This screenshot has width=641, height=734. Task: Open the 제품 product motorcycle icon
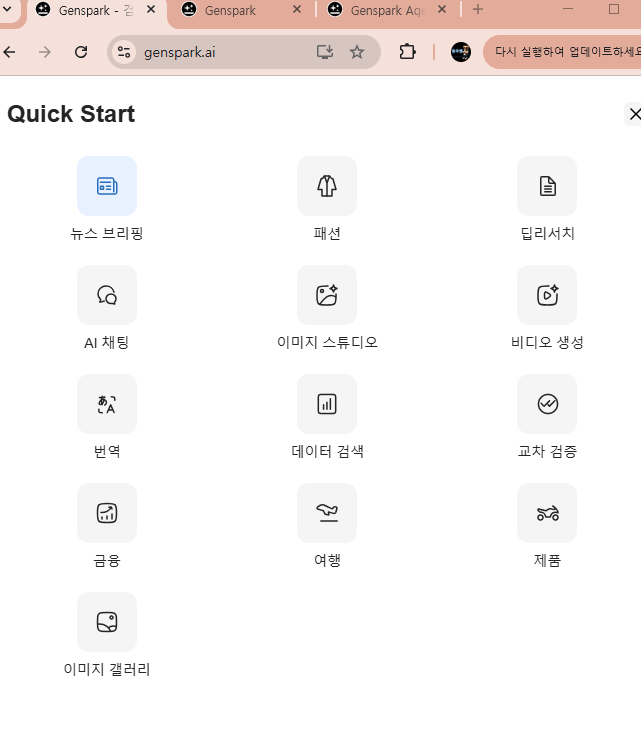pyautogui.click(x=547, y=513)
